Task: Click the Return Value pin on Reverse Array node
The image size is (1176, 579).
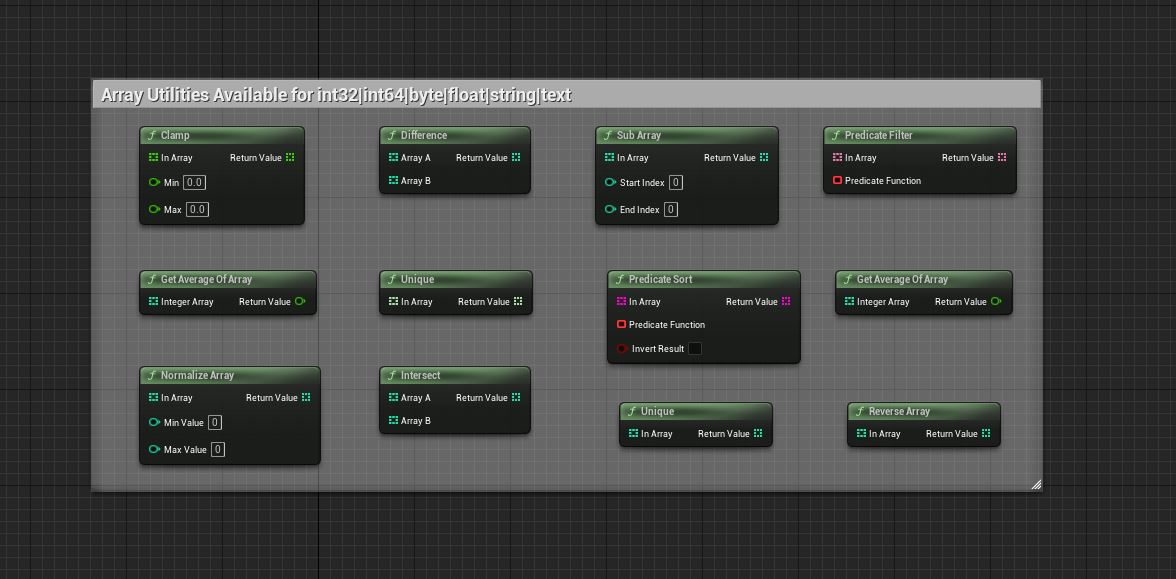Action: point(986,434)
